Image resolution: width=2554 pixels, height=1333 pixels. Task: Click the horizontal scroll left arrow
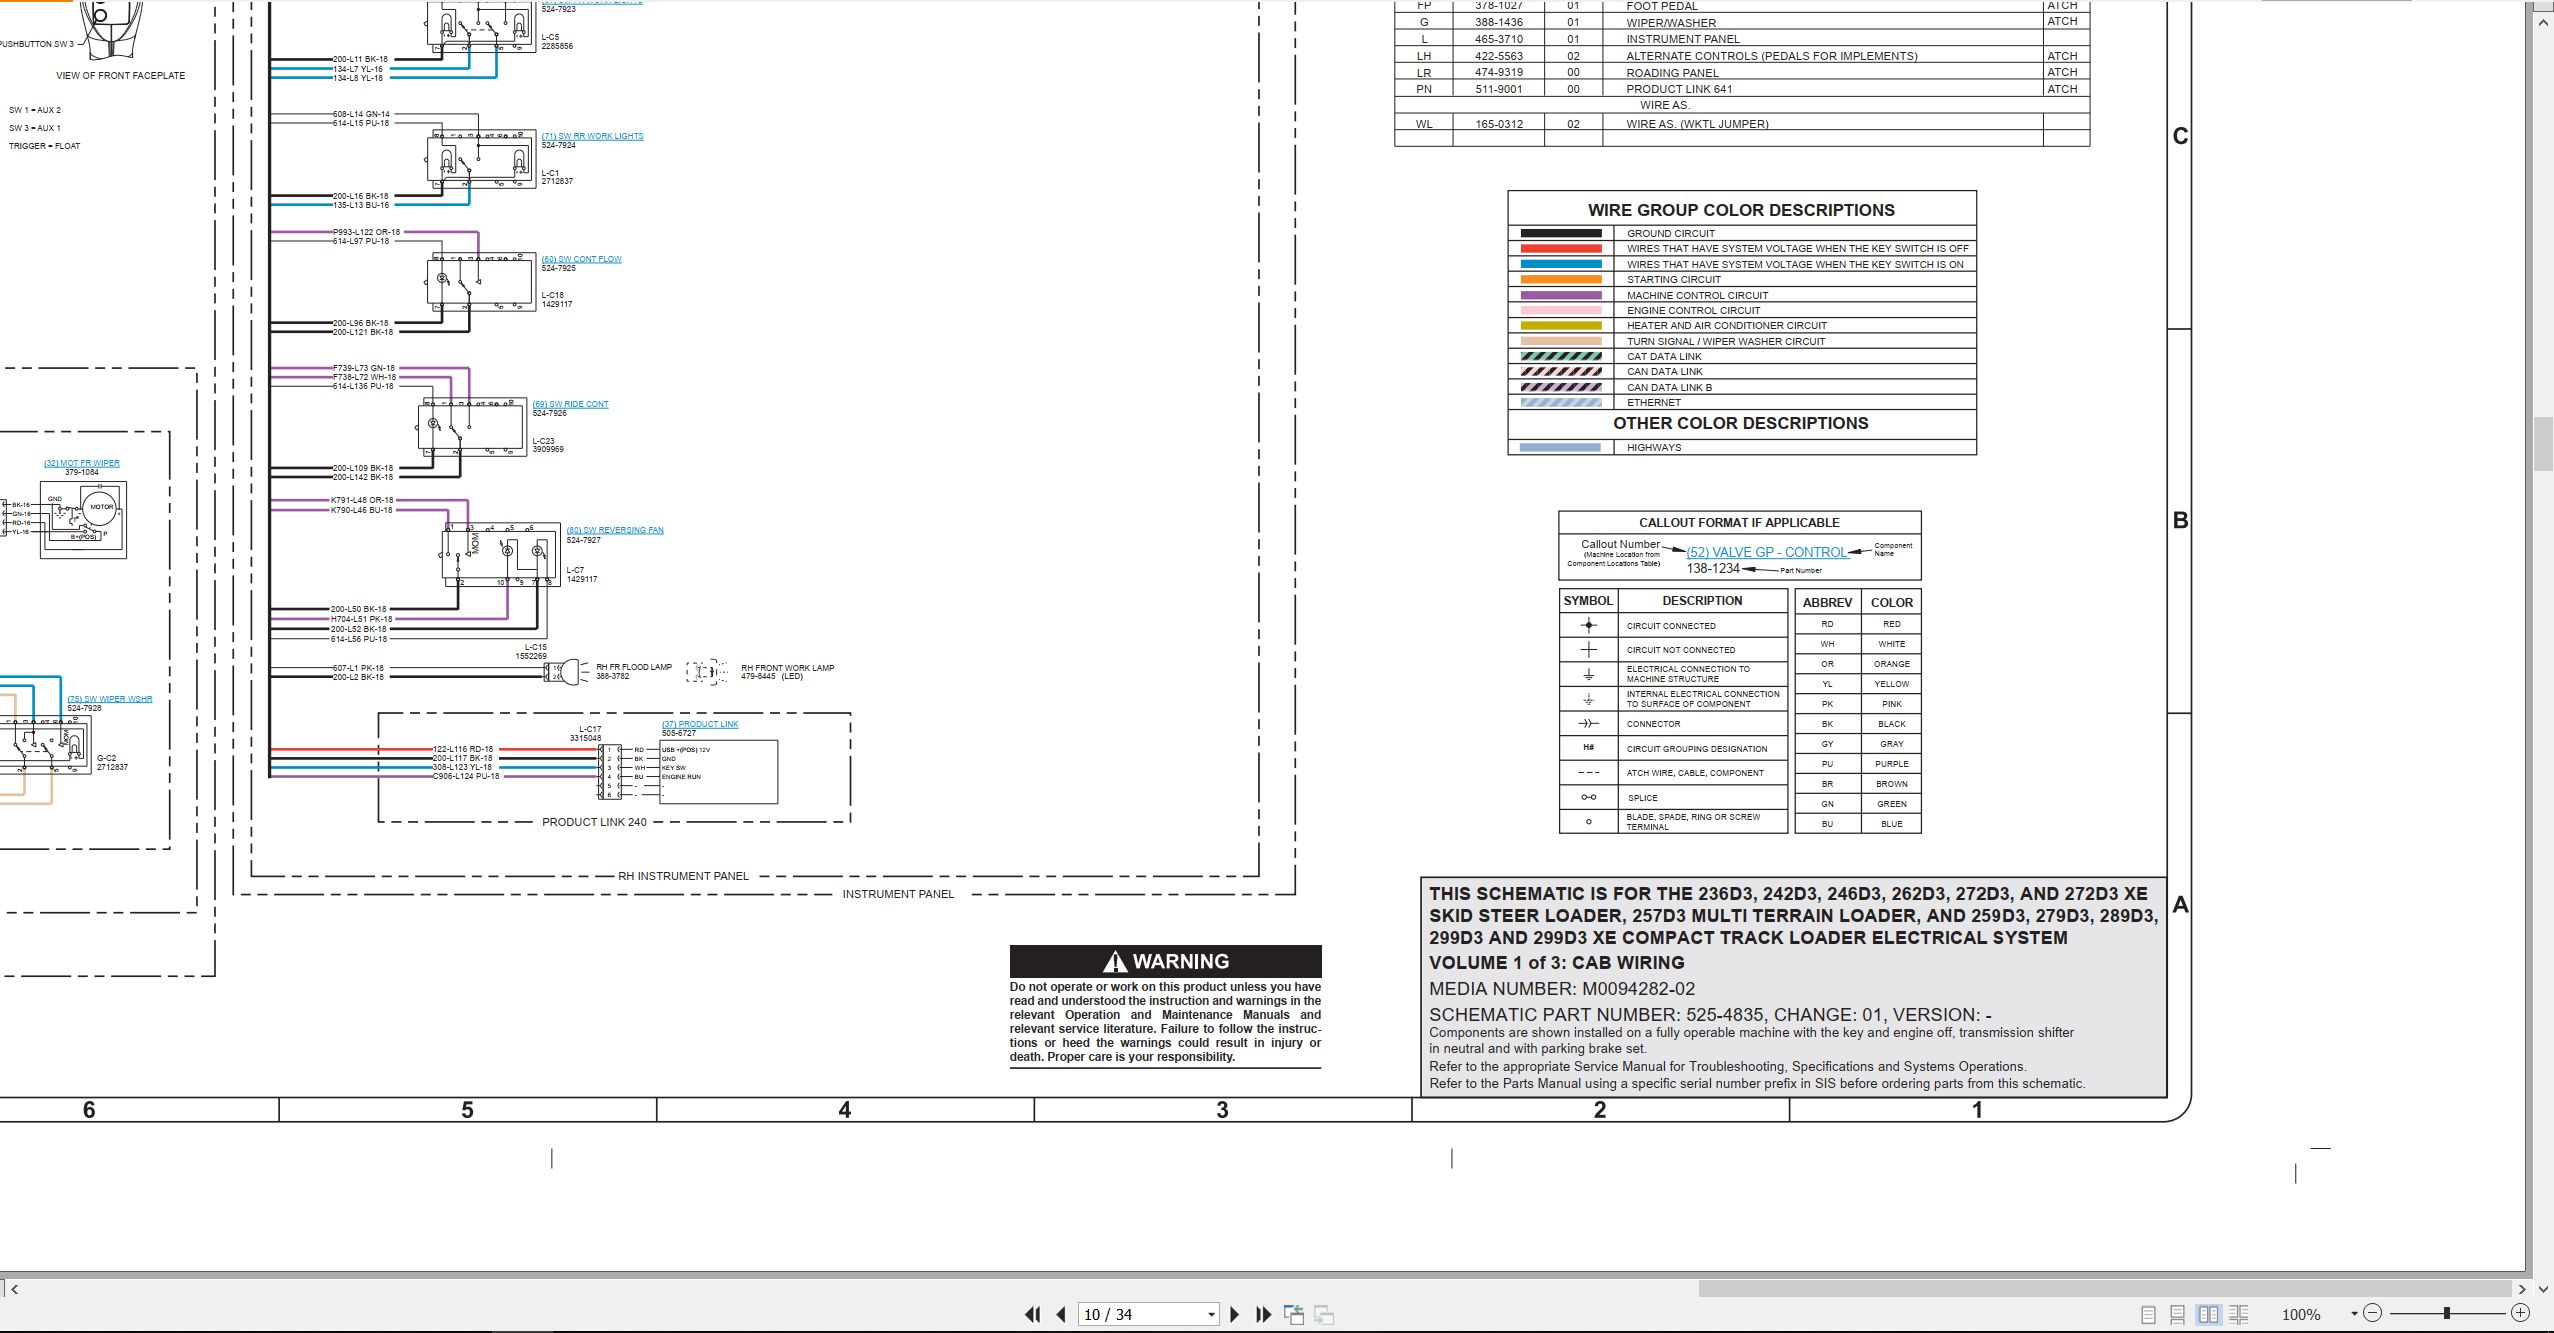tap(14, 1289)
